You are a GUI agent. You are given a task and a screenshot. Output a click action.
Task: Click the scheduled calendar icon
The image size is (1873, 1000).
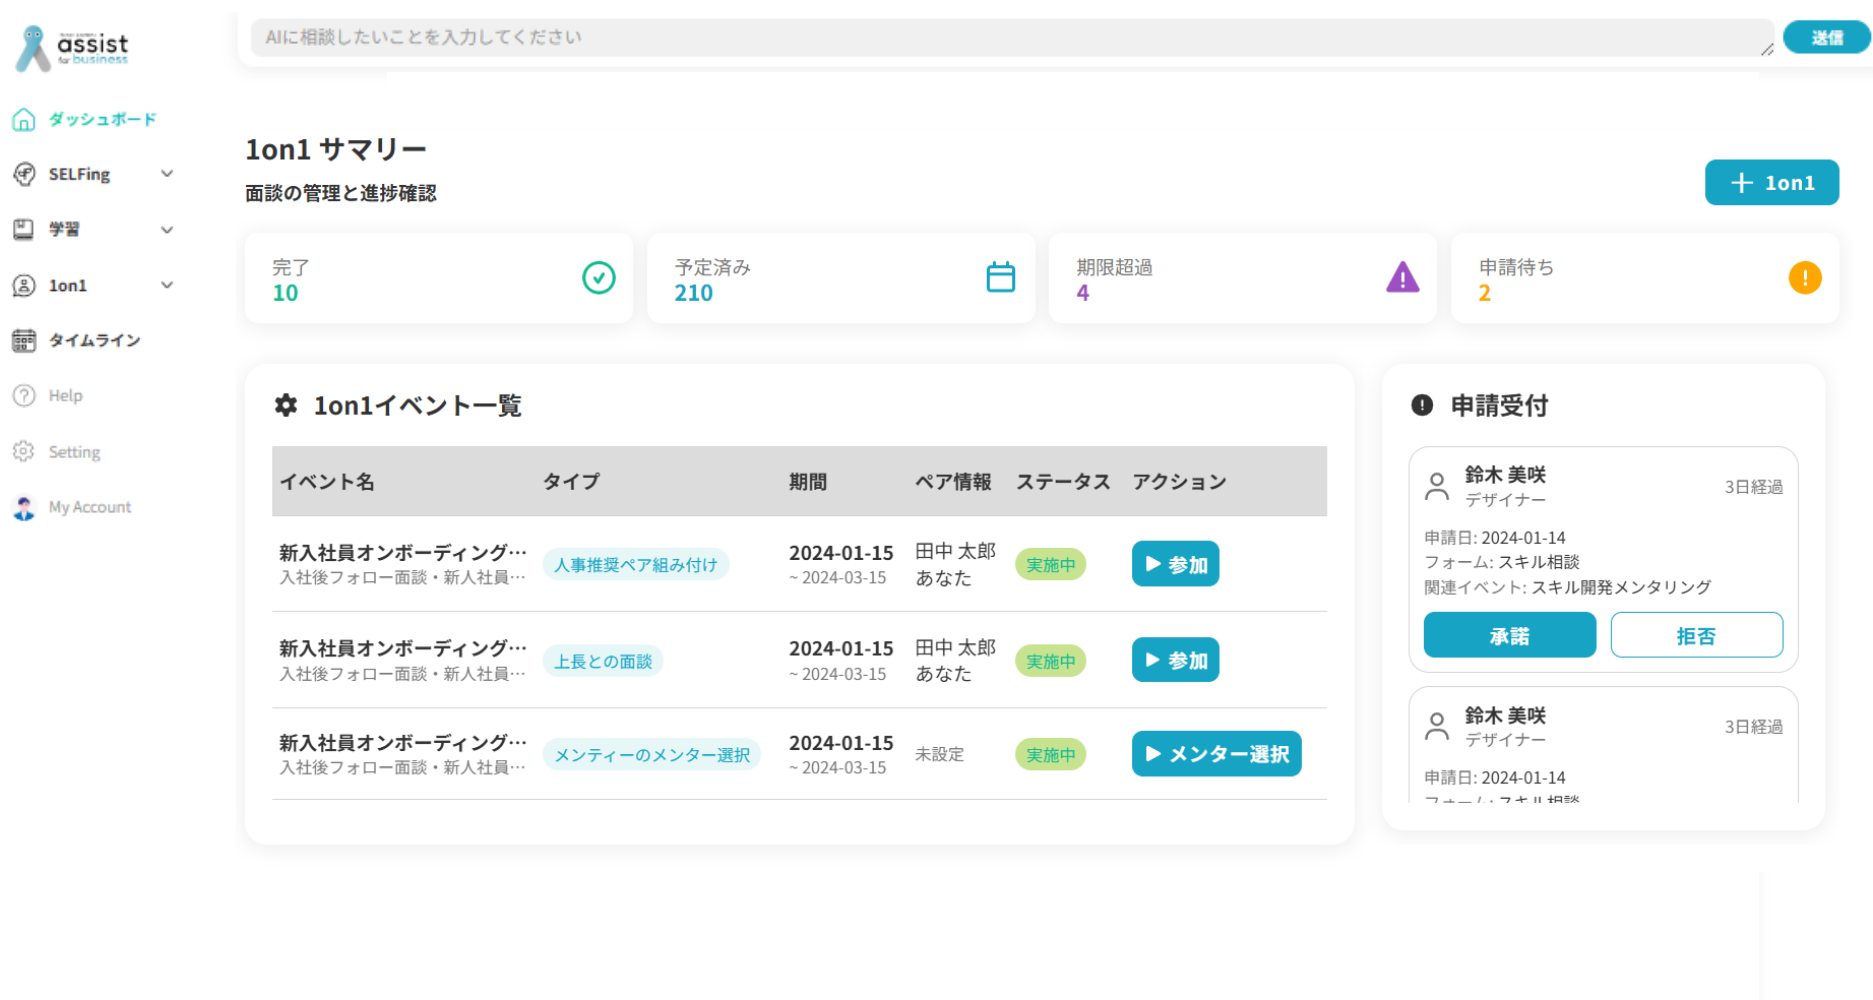pos(1000,278)
